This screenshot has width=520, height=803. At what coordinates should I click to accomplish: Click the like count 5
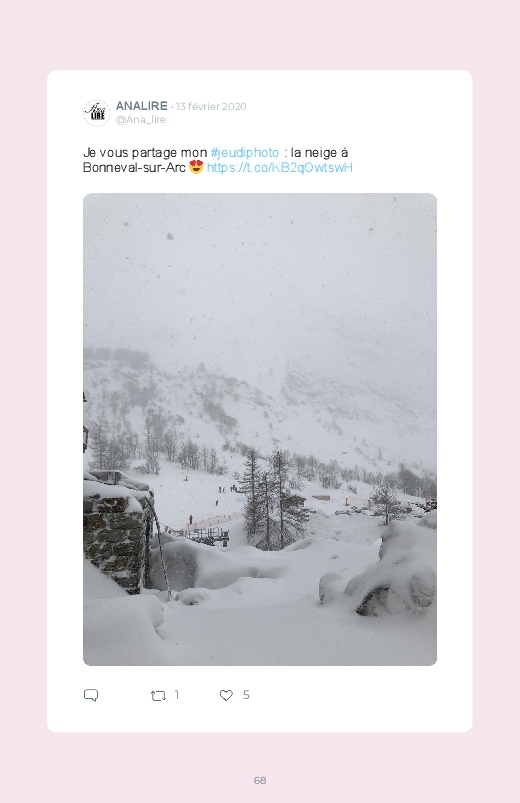[x=246, y=695]
